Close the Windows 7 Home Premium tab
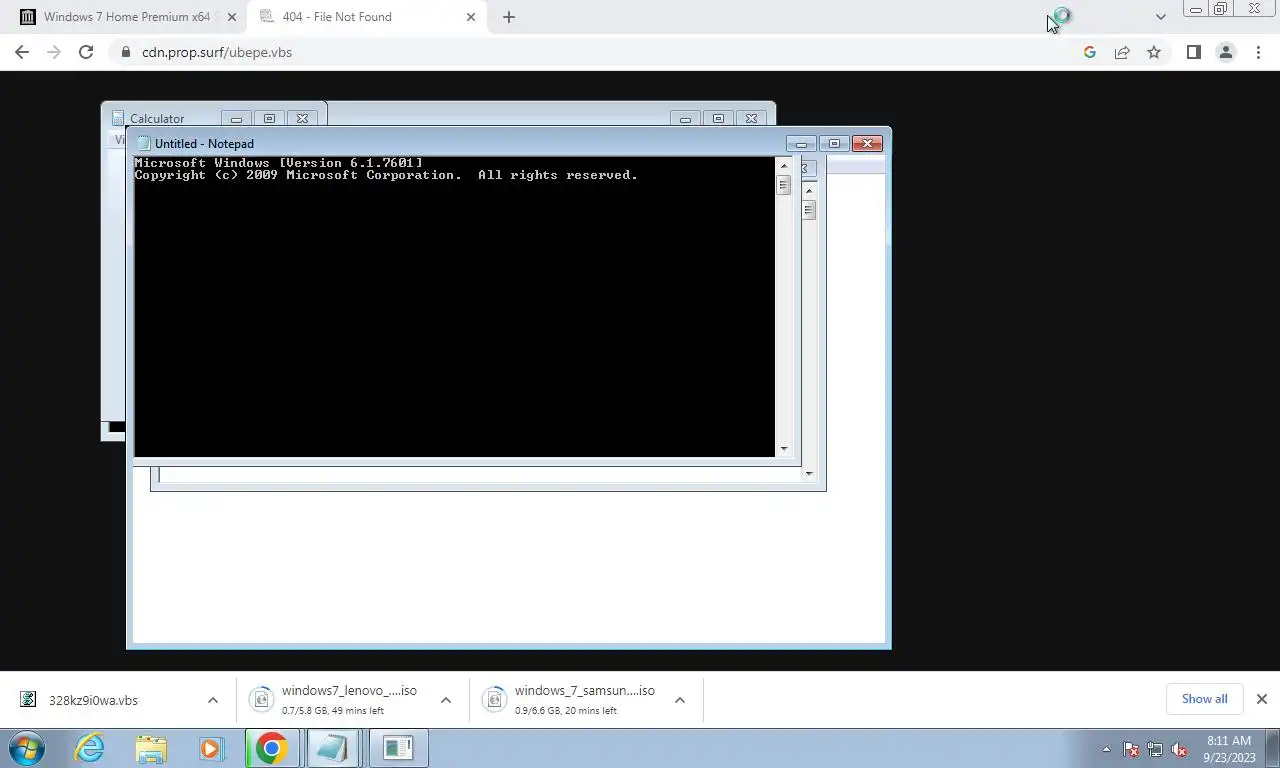The width and height of the screenshot is (1280, 768). click(232, 17)
